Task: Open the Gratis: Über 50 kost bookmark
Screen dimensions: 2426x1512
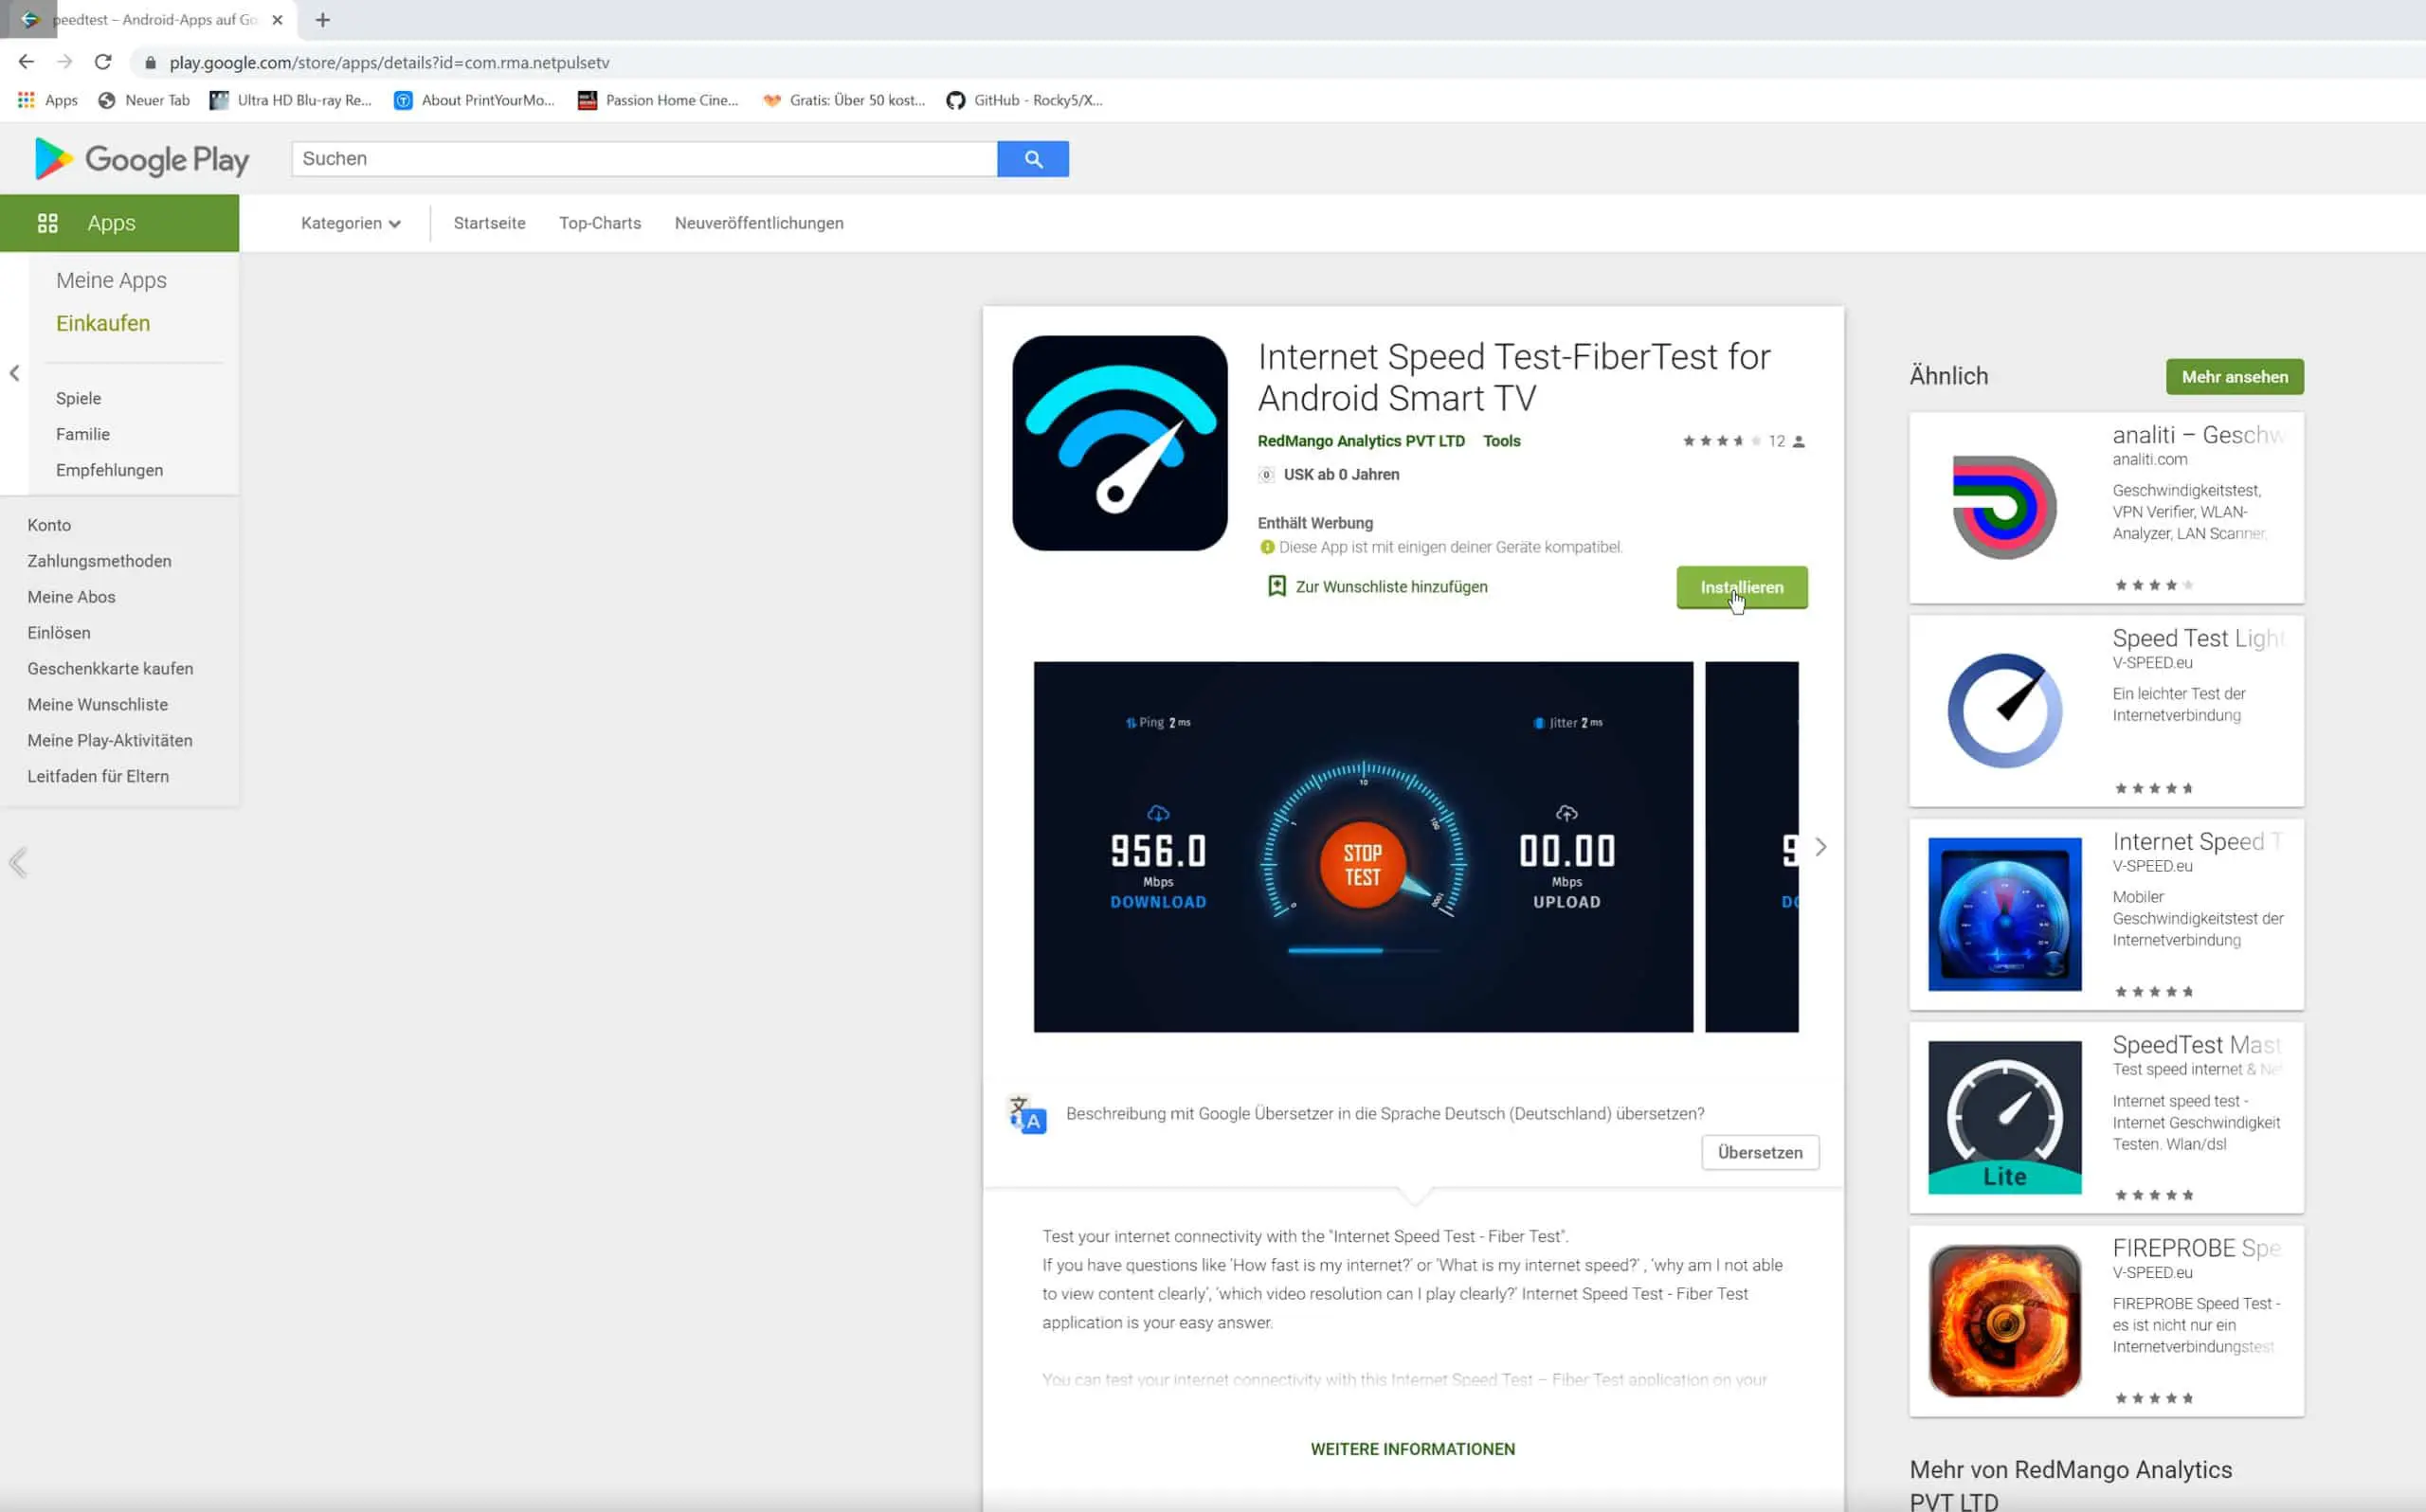Action: 843,100
